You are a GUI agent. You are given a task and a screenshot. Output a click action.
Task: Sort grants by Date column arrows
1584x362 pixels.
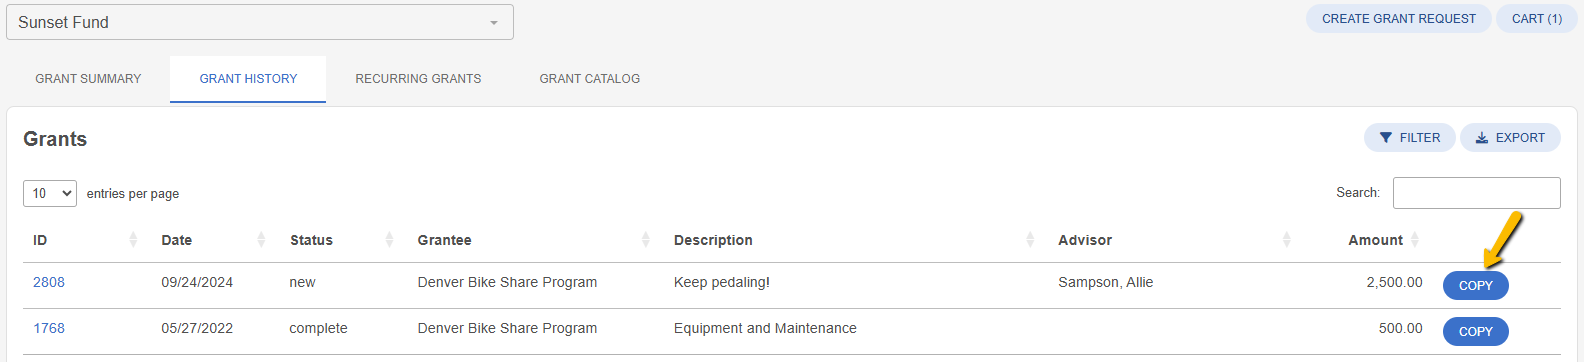[x=261, y=240]
